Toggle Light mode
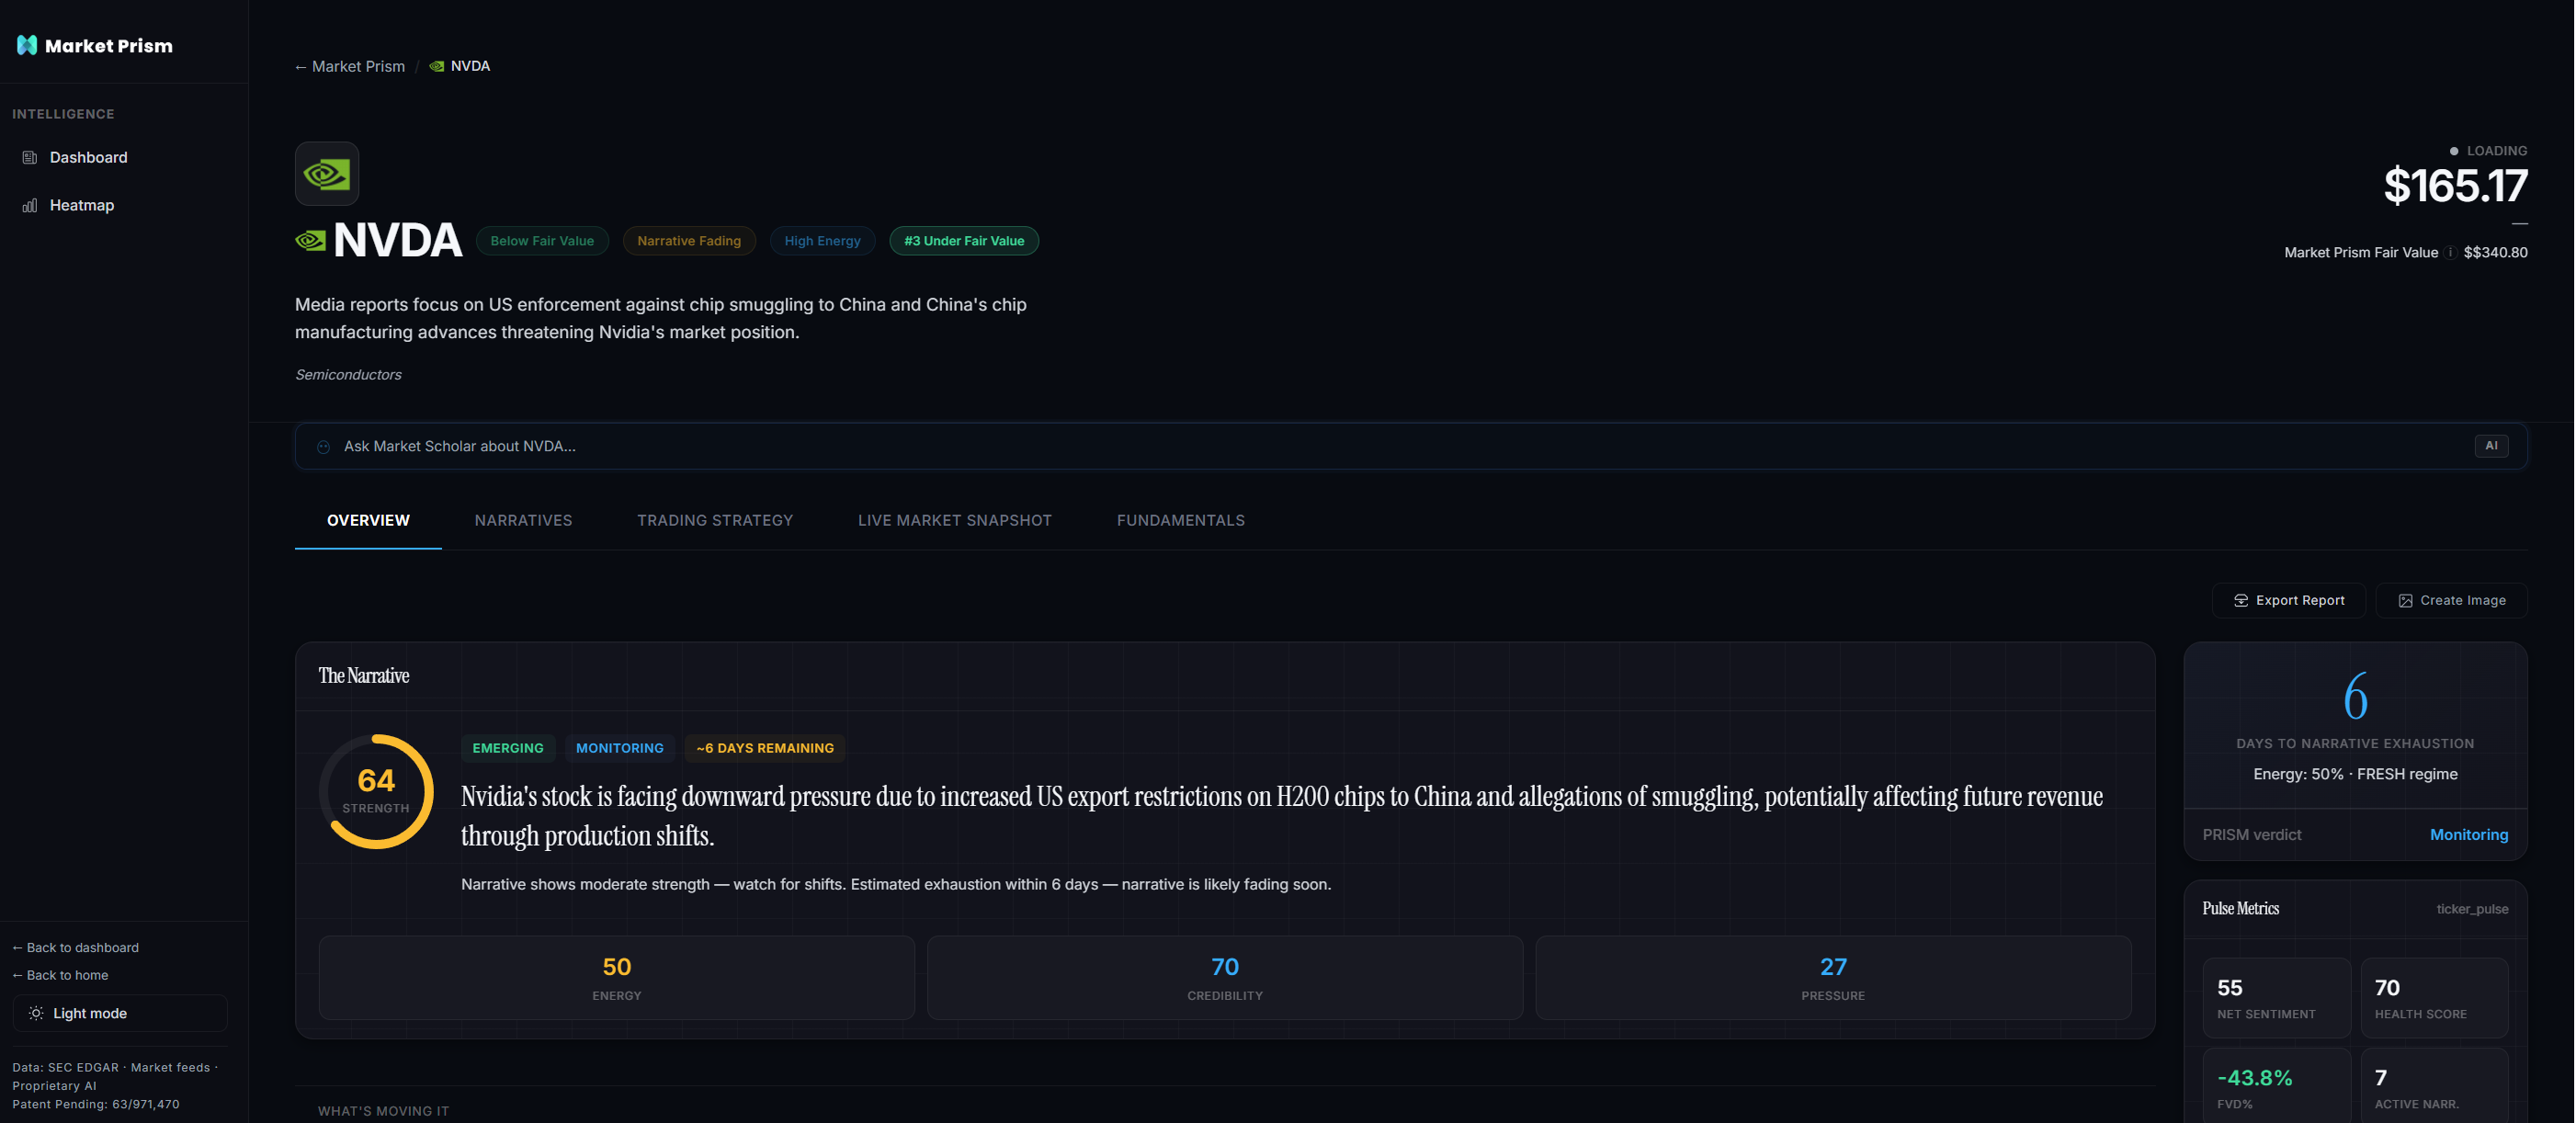2576x1123 pixels. click(x=119, y=1013)
